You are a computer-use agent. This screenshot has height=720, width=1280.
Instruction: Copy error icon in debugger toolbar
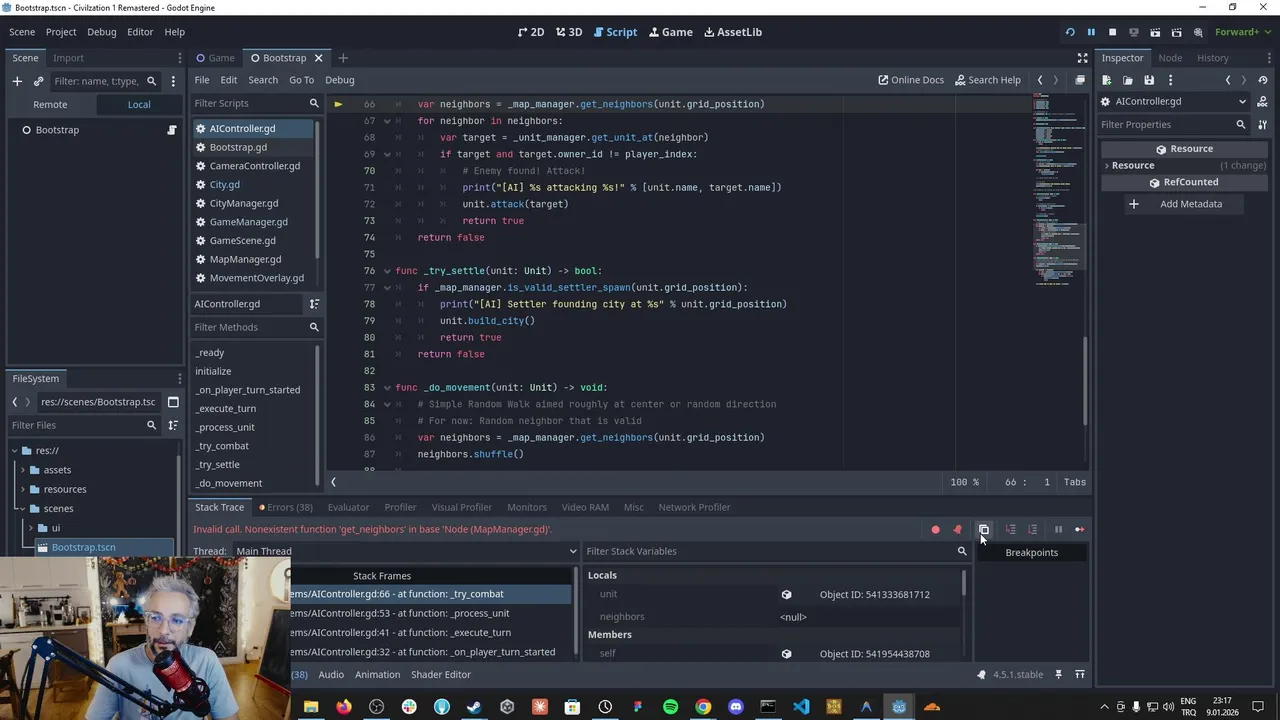point(984,530)
